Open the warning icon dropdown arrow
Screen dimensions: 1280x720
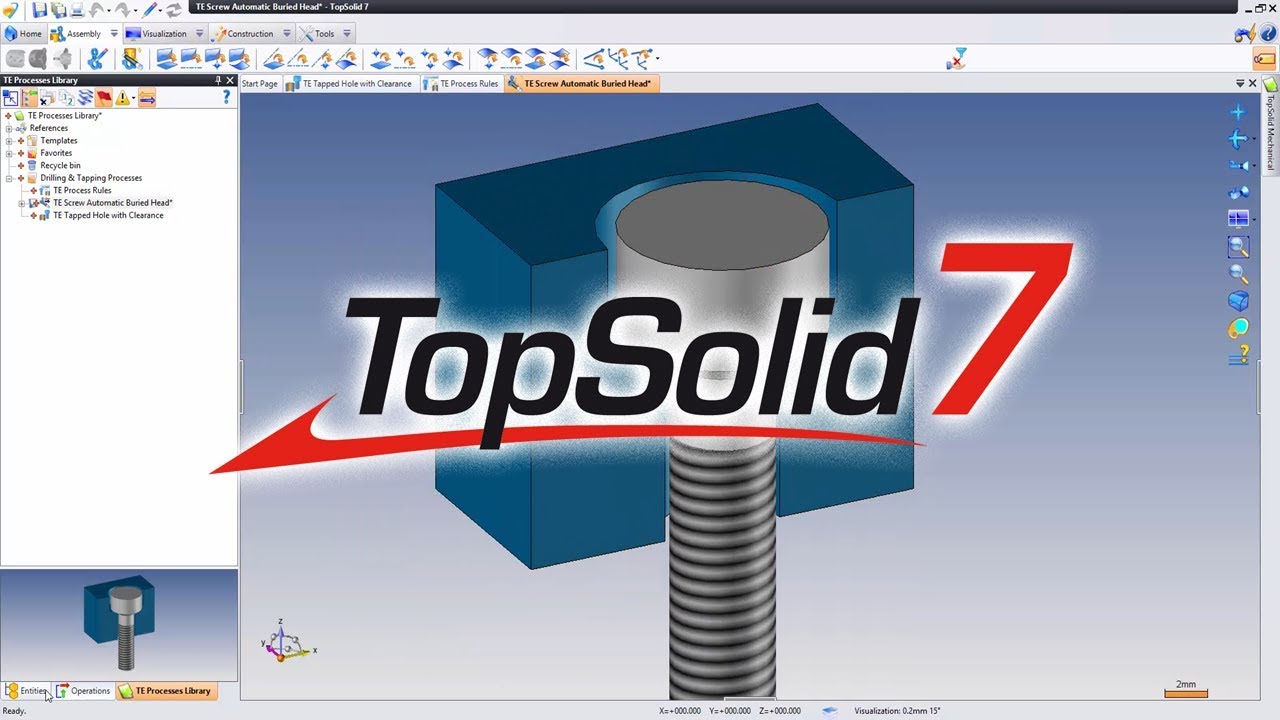(132, 98)
